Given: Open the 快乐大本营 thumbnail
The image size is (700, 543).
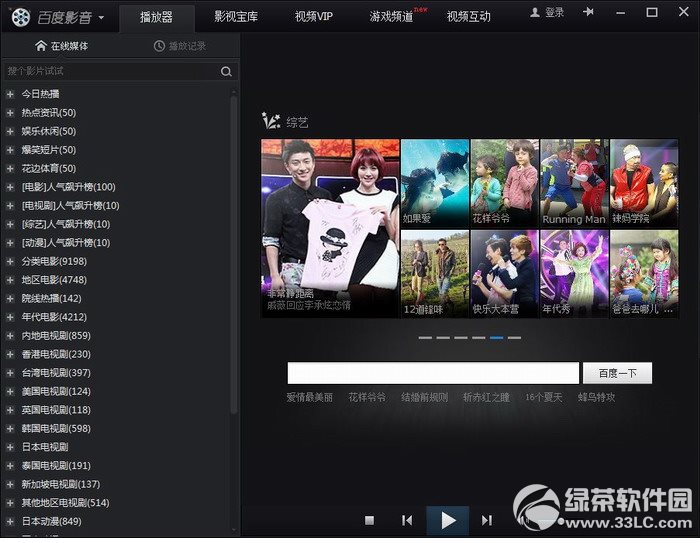Looking at the screenshot, I should click(x=504, y=274).
